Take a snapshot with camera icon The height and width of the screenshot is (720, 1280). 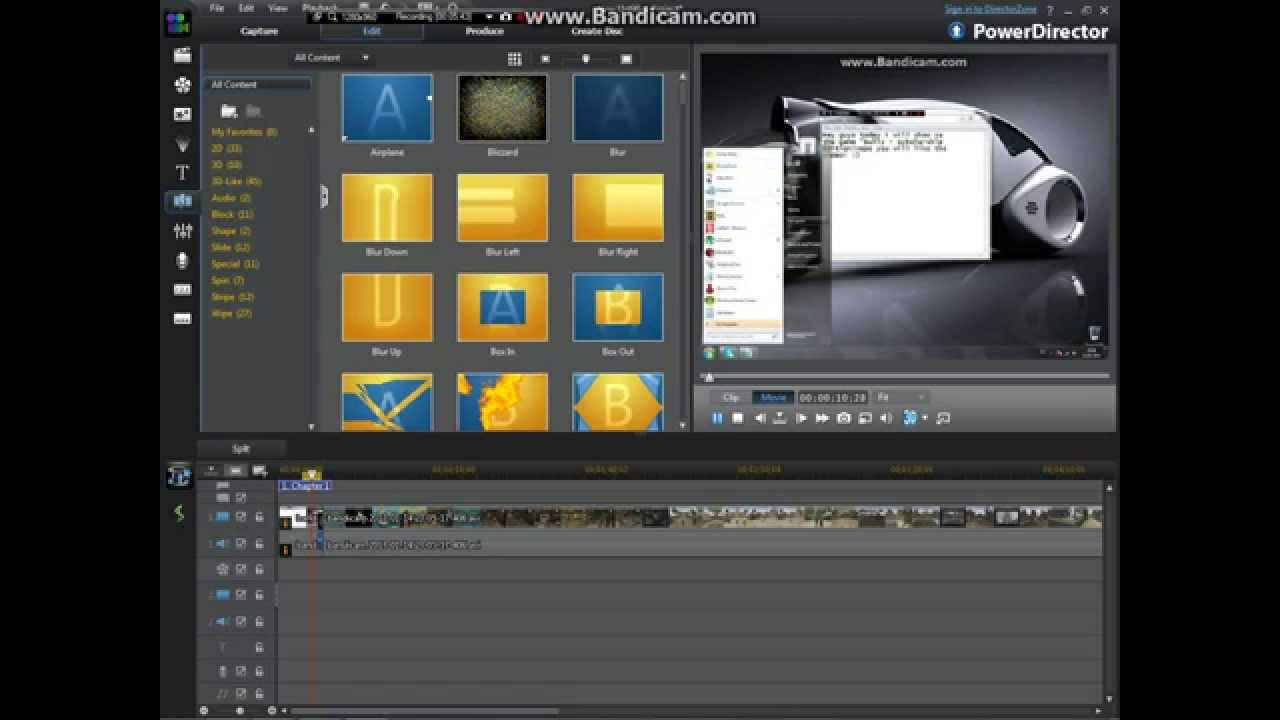pyautogui.click(x=843, y=418)
